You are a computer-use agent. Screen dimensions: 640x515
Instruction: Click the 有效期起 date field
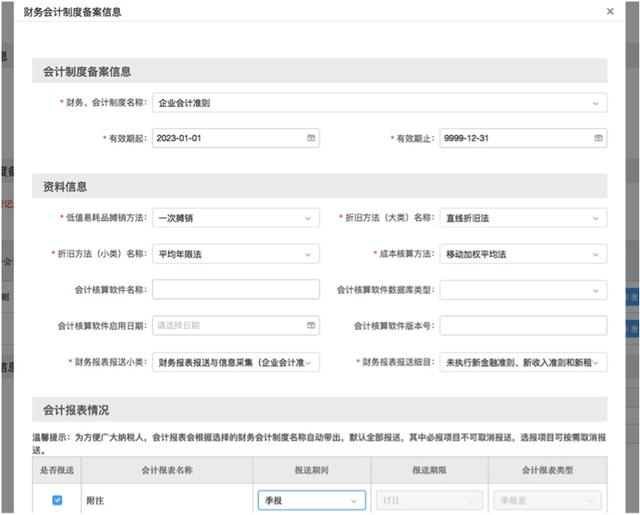tap(236, 138)
